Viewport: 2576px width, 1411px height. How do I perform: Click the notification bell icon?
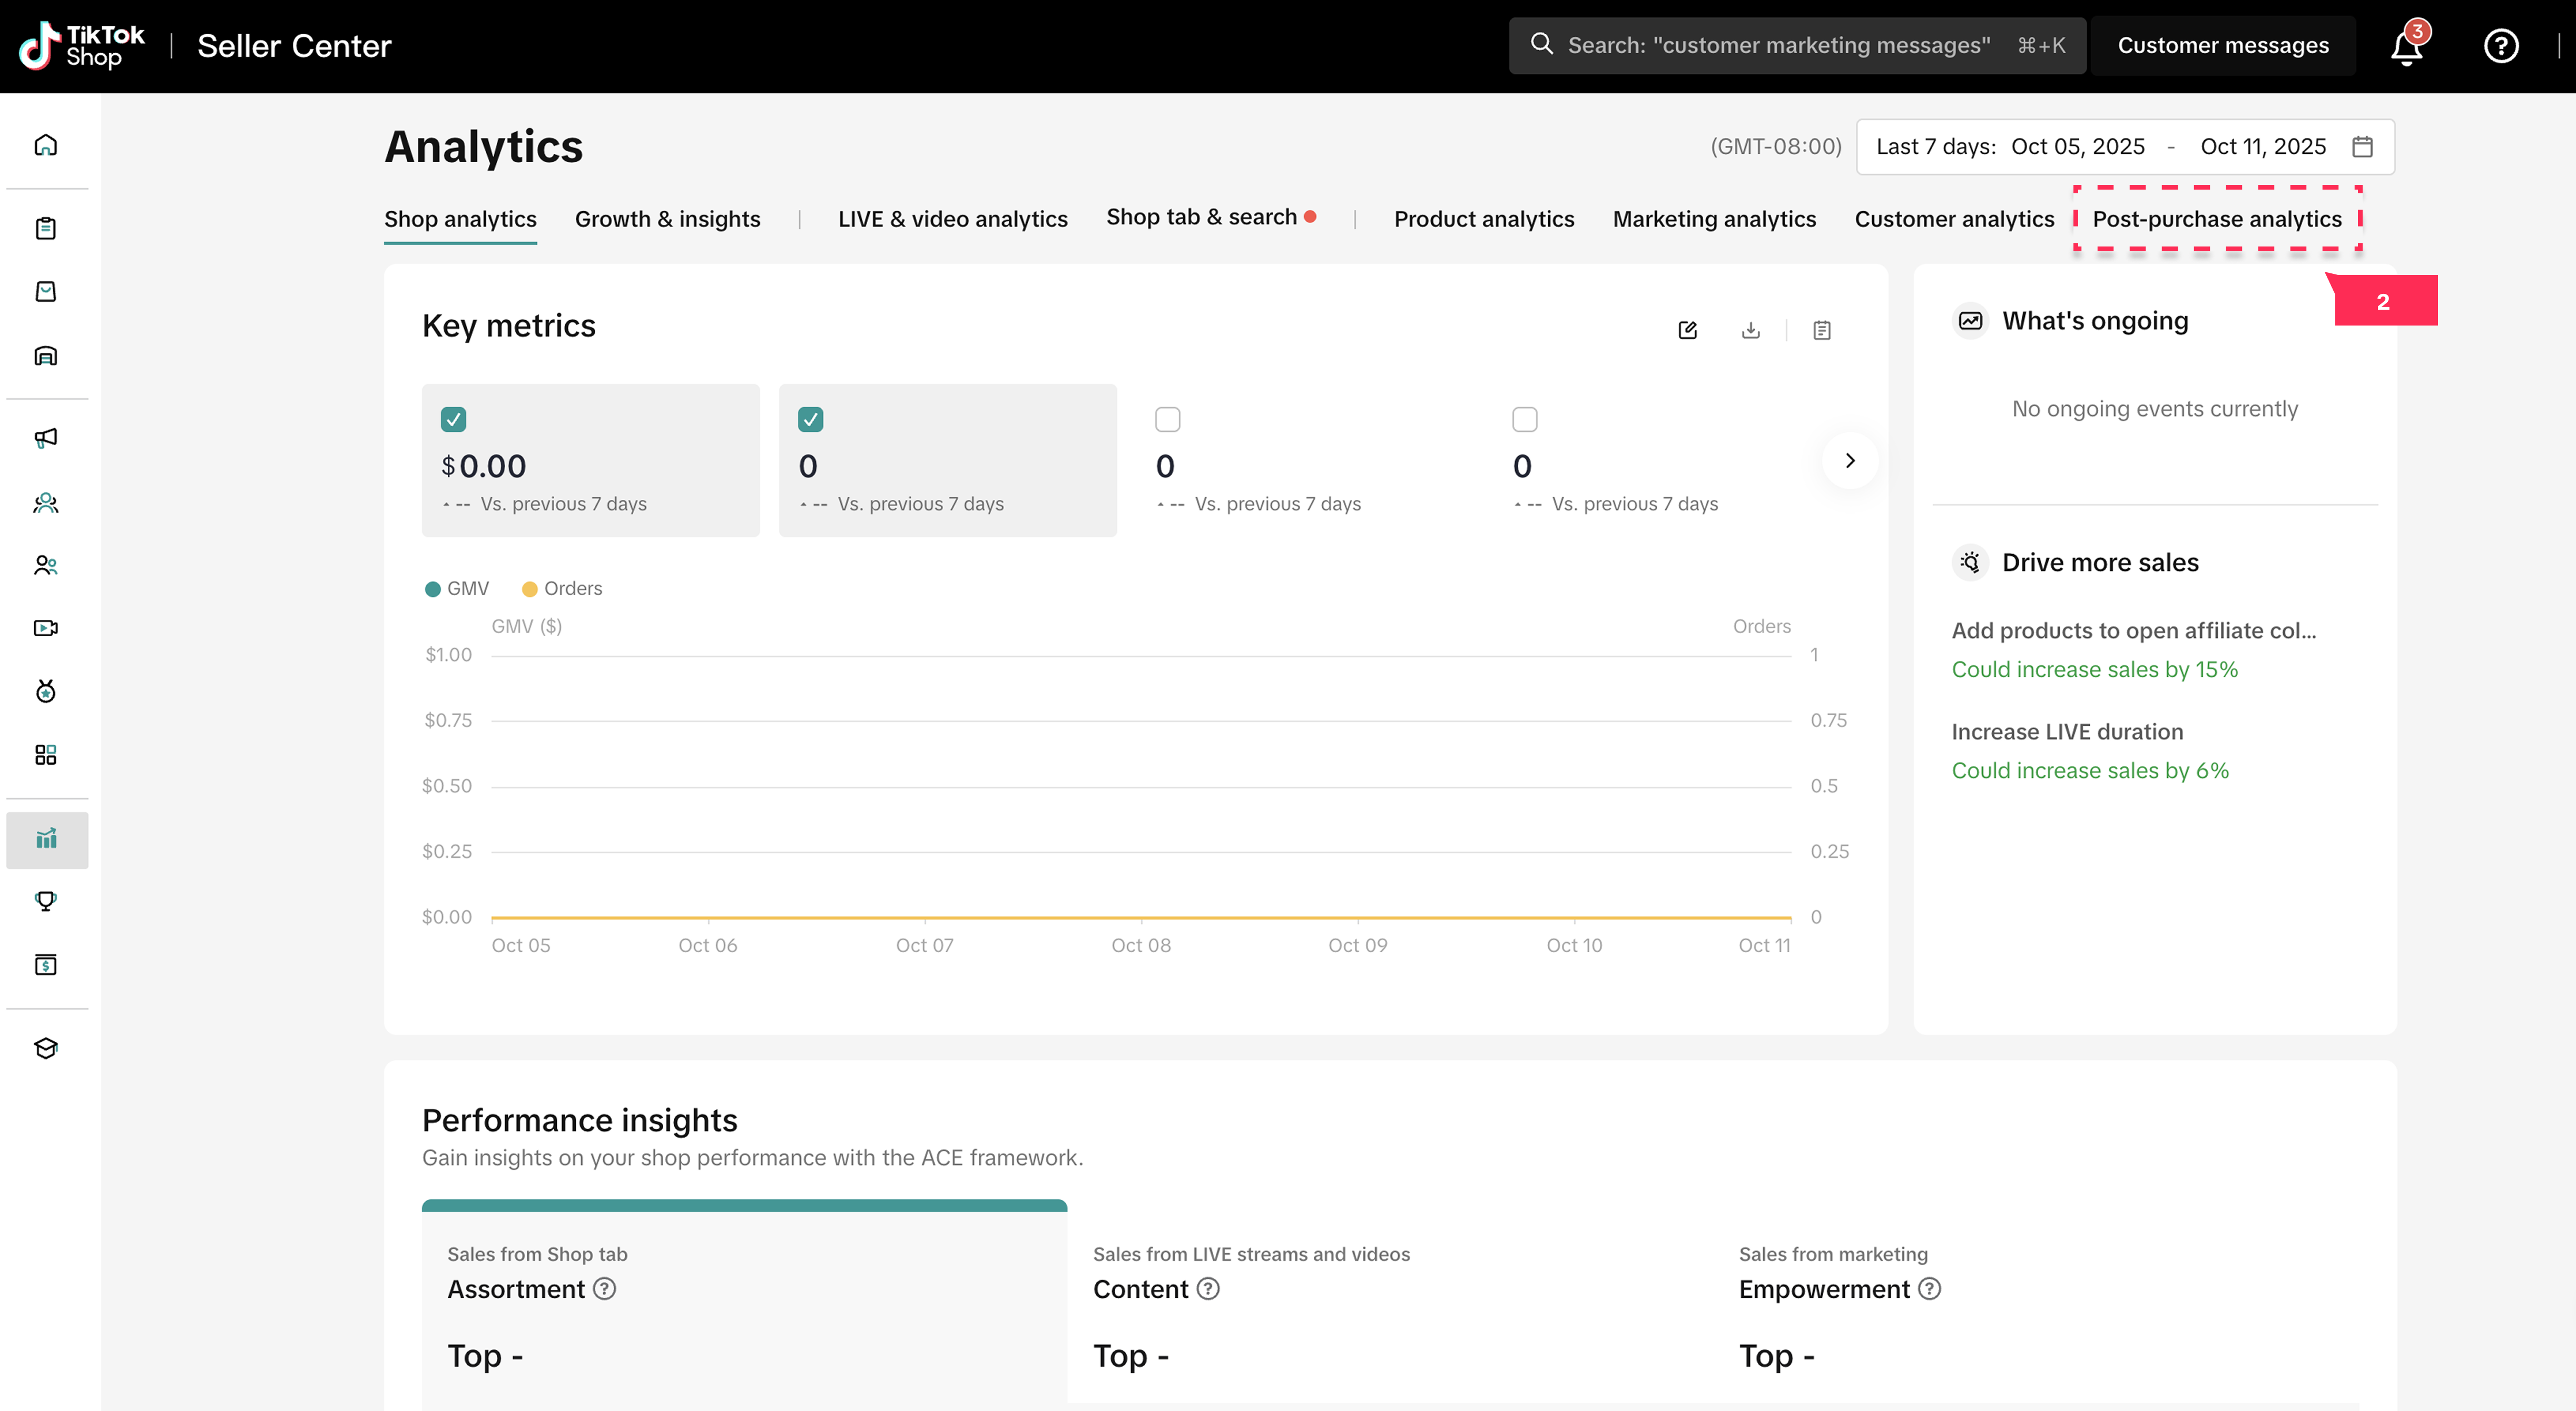point(2406,46)
